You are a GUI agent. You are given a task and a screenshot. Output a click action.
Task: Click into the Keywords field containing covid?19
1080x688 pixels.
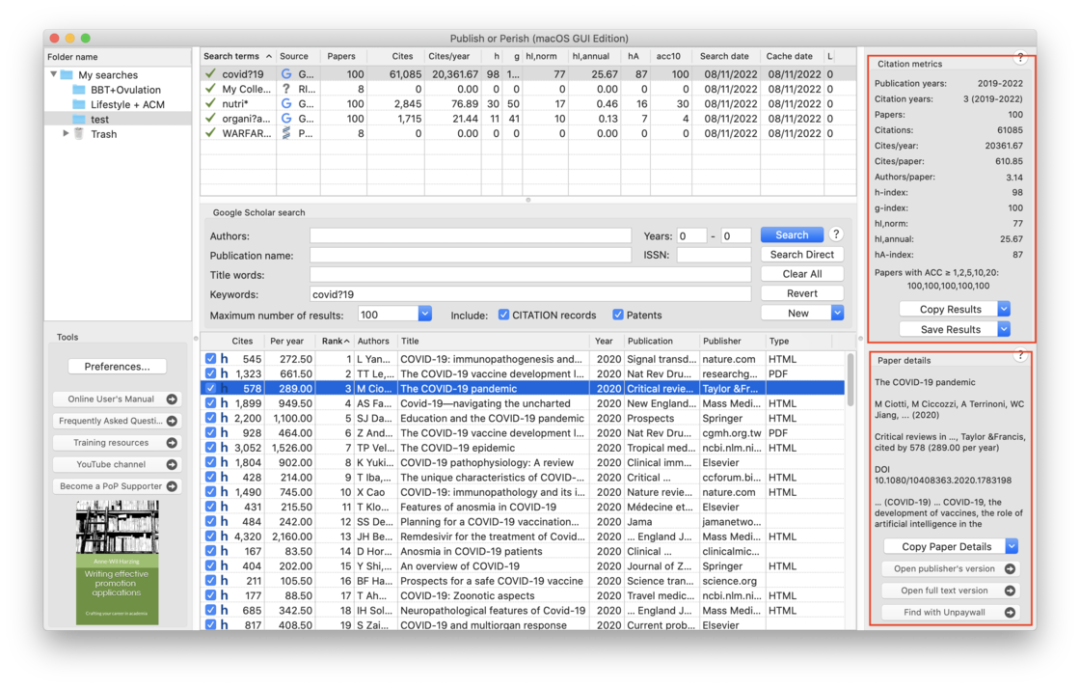pos(530,294)
